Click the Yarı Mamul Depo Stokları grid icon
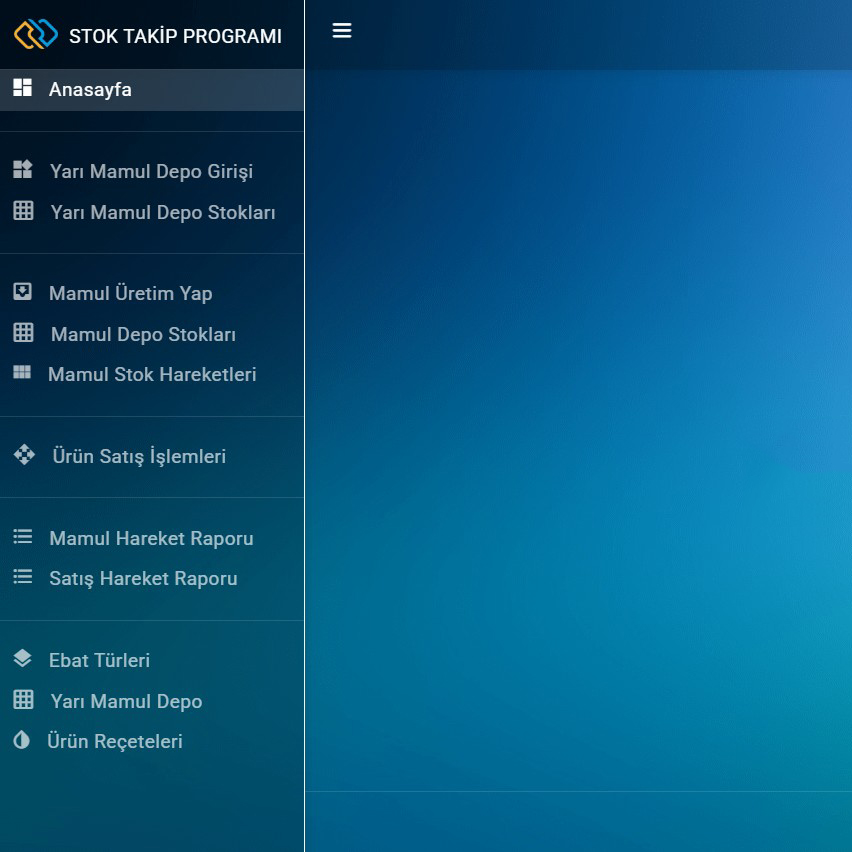 (x=23, y=210)
